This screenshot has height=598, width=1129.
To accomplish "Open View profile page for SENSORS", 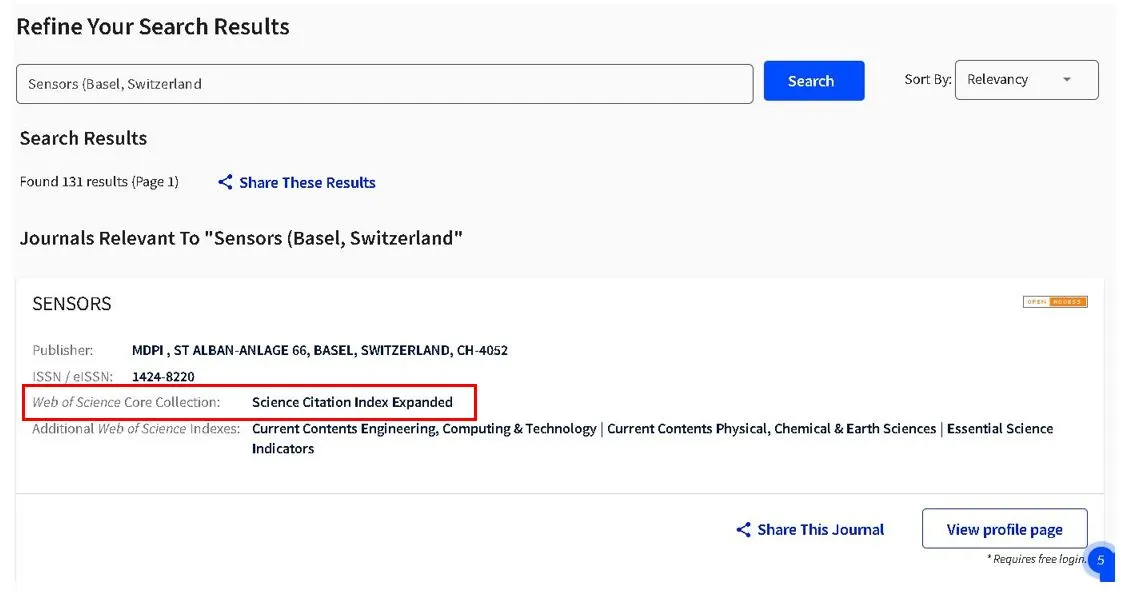I will click(1004, 529).
